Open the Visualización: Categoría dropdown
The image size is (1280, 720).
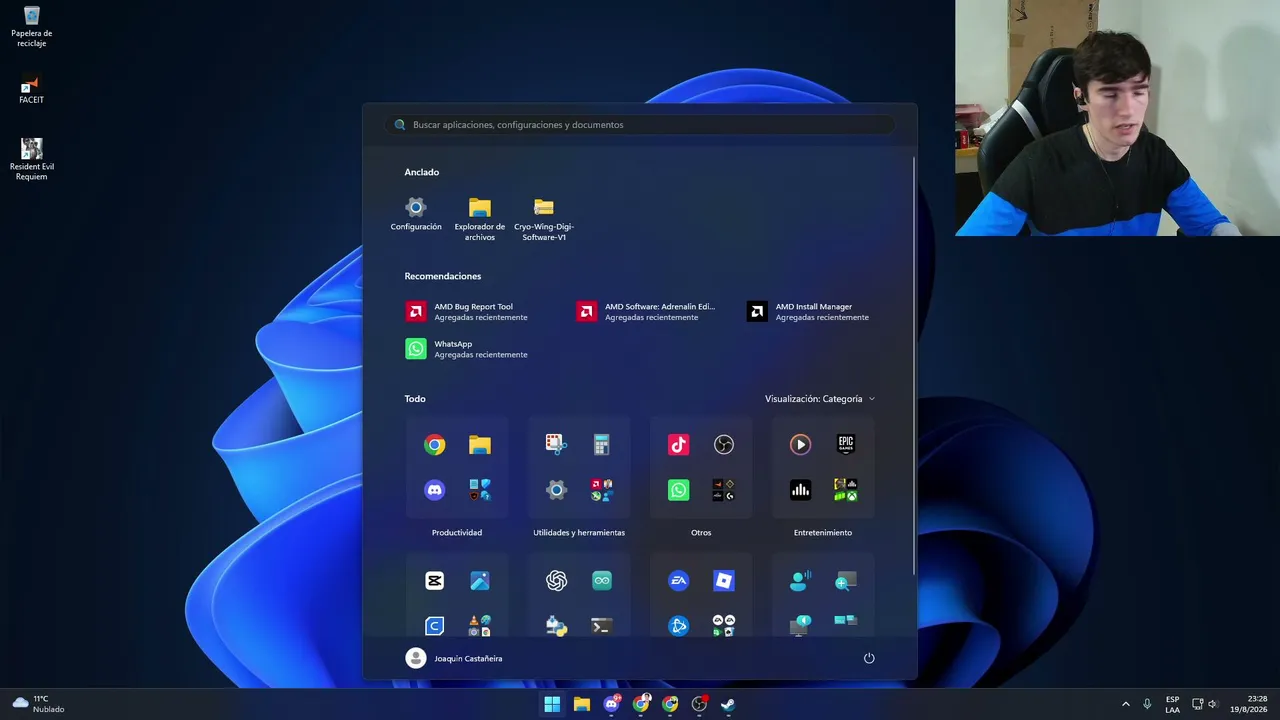[820, 399]
